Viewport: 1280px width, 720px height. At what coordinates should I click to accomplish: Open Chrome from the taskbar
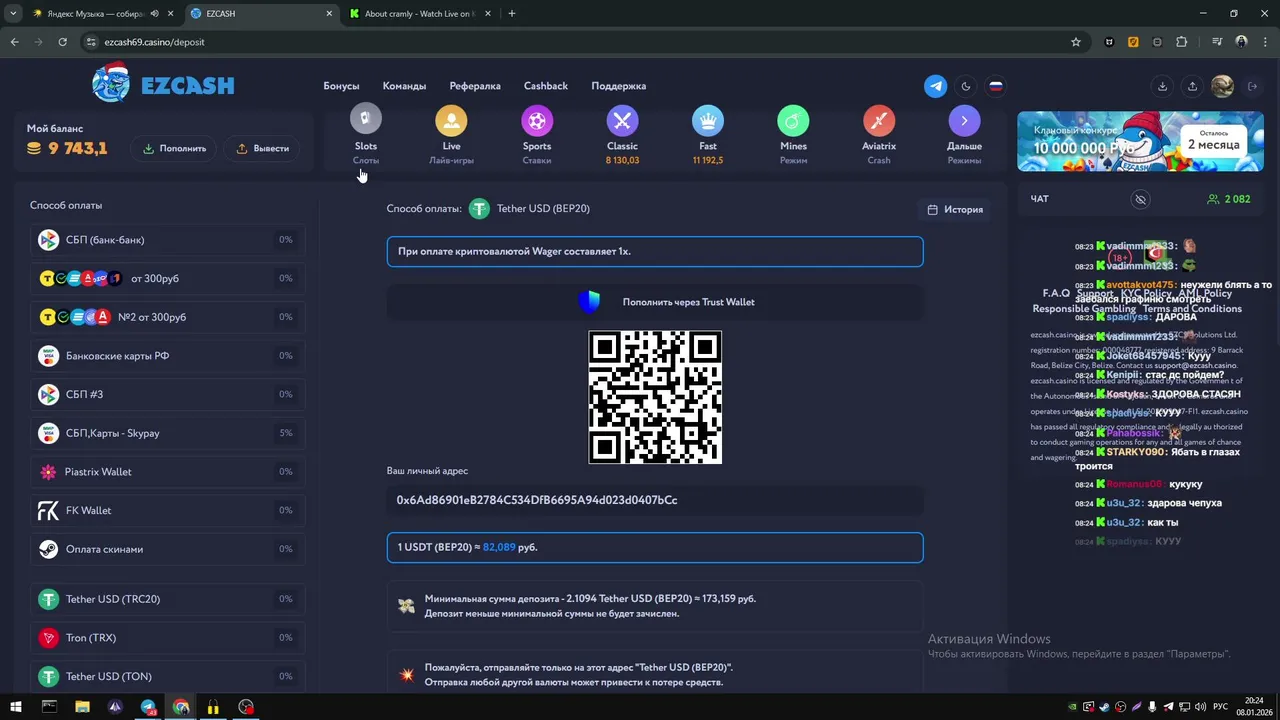pos(181,707)
